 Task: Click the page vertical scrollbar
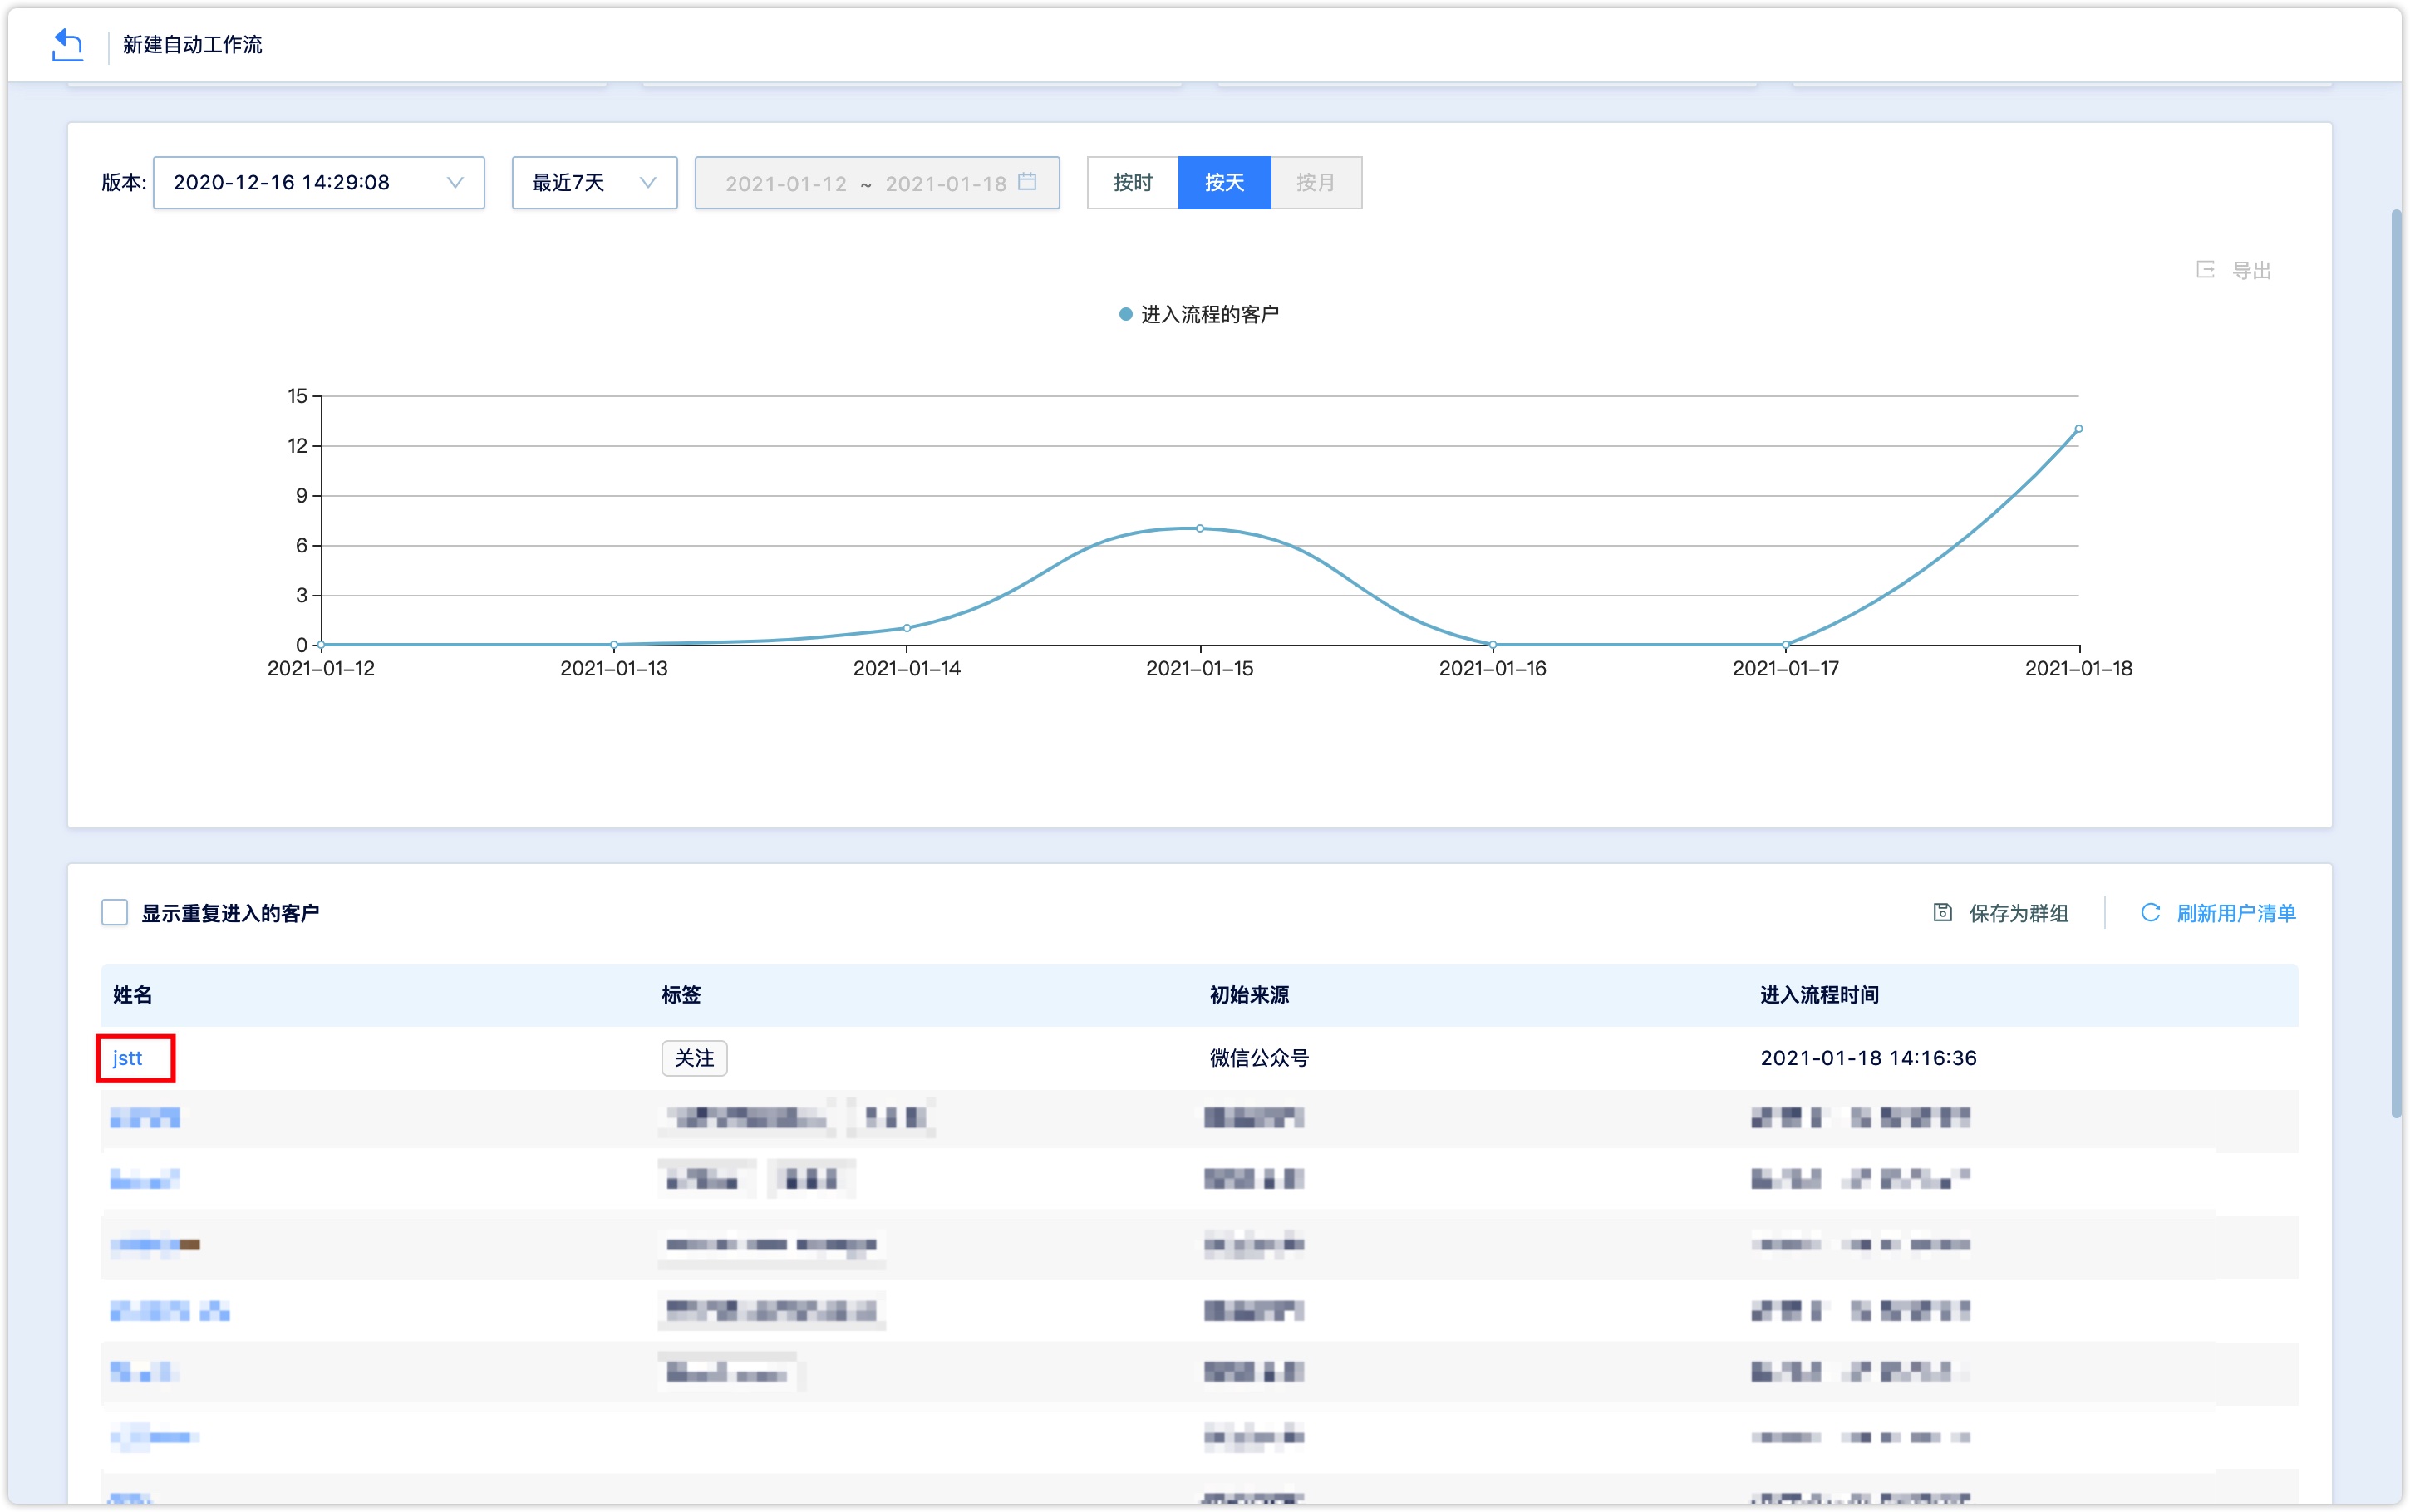point(2396,664)
